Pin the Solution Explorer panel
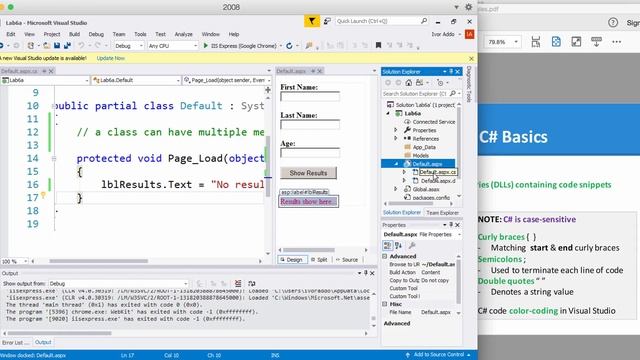Image resolution: width=640 pixels, height=360 pixels. pos(451,71)
